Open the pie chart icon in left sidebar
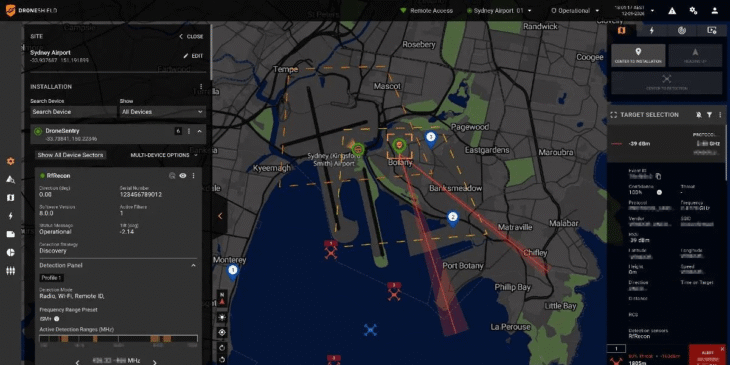This screenshot has width=730, height=365. (10, 252)
